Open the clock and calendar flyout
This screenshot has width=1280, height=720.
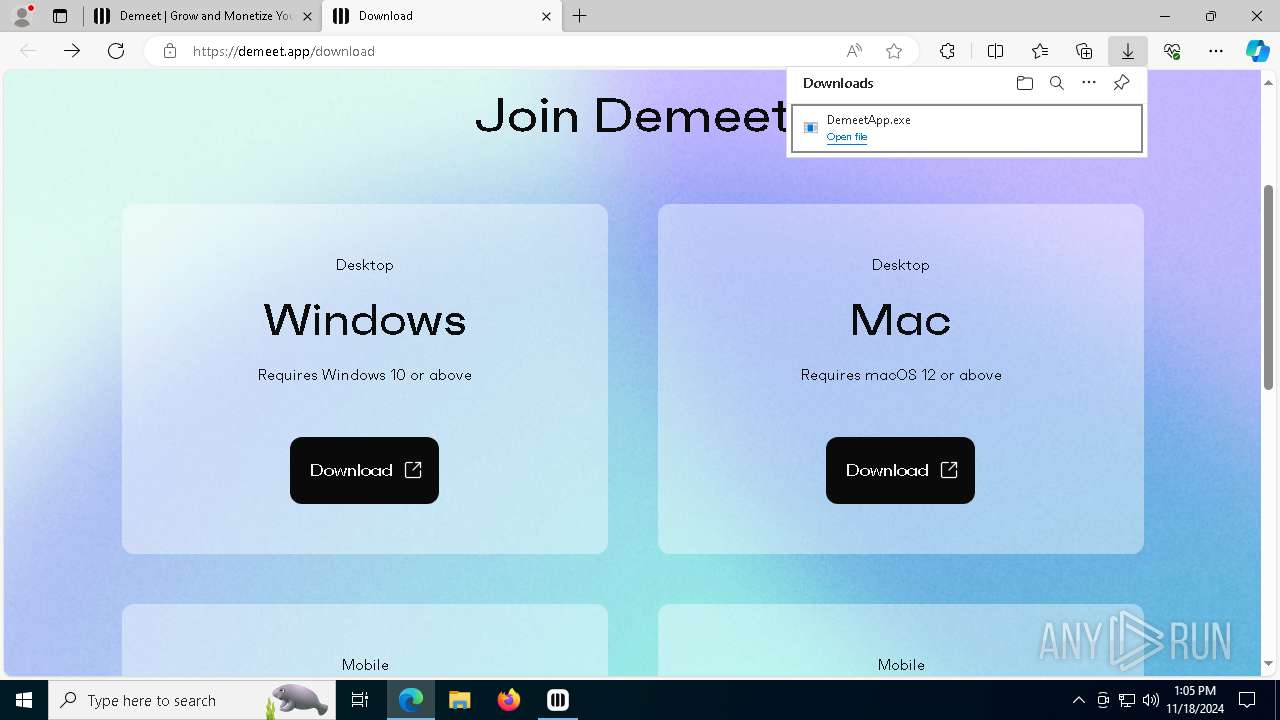click(x=1194, y=700)
